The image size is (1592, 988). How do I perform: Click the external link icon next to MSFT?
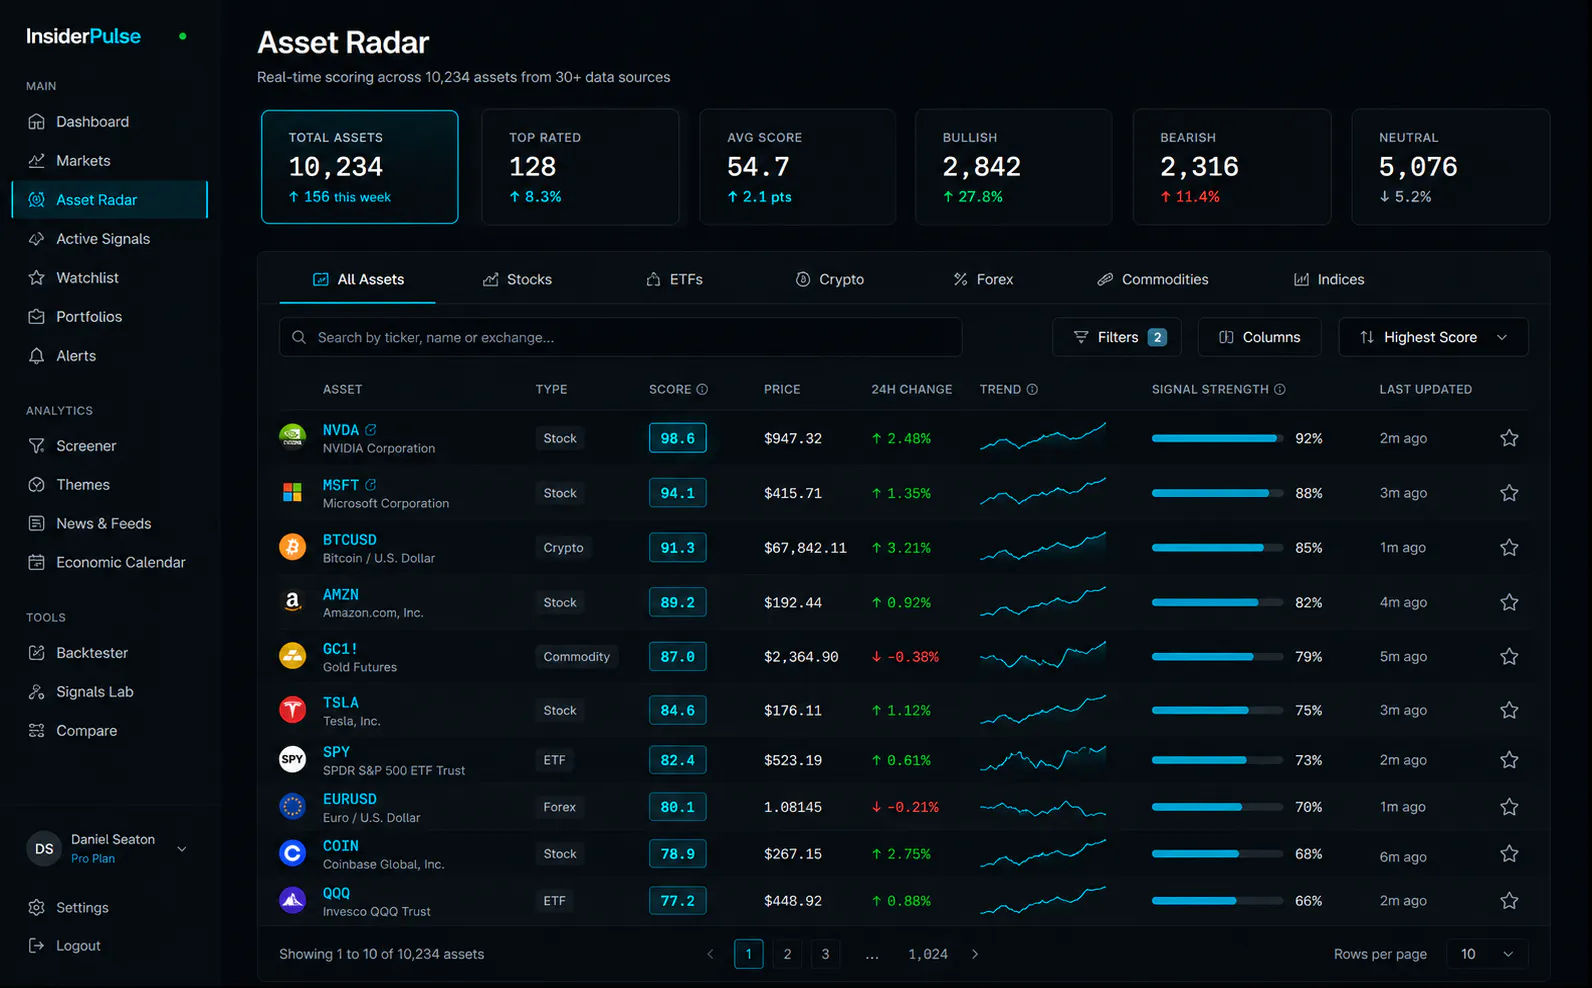tap(371, 485)
